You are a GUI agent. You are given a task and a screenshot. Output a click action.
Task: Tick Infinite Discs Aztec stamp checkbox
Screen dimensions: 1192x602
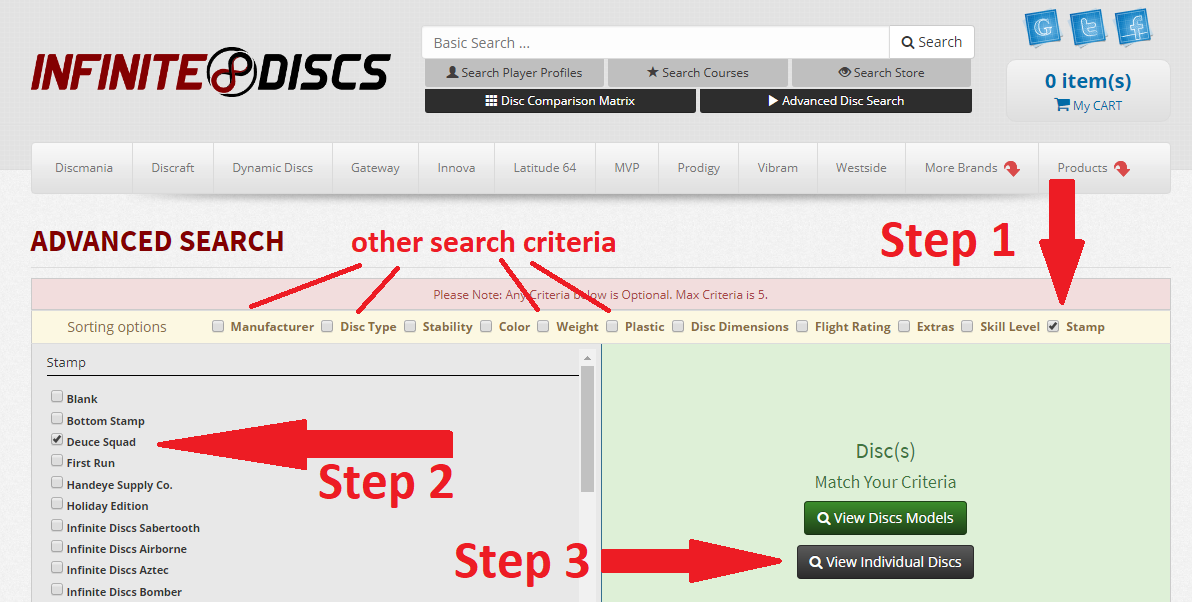click(57, 568)
